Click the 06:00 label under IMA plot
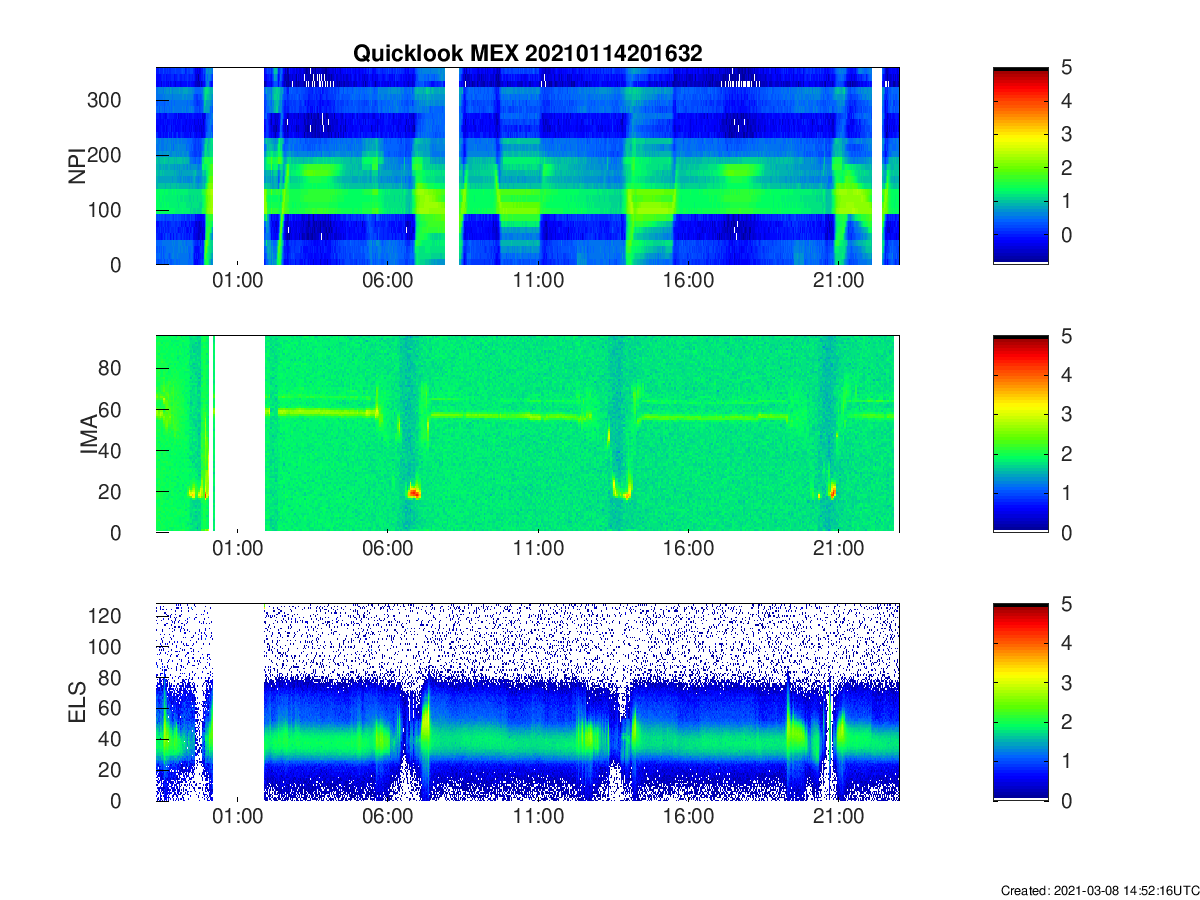This screenshot has width=1200, height=900. coord(388,549)
